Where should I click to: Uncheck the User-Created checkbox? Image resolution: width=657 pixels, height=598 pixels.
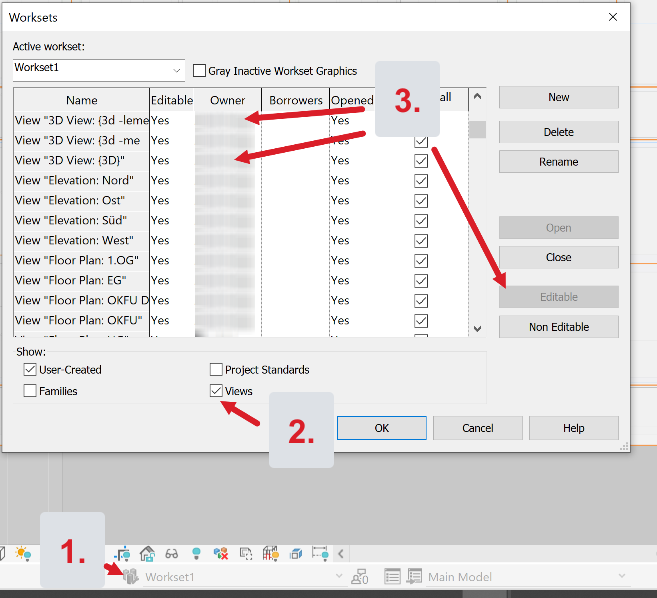point(30,370)
